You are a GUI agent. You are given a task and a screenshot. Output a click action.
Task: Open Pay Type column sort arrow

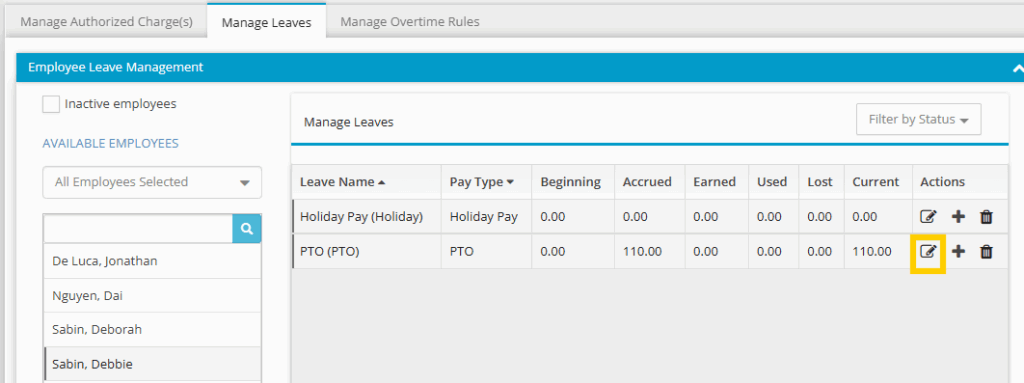tap(510, 182)
